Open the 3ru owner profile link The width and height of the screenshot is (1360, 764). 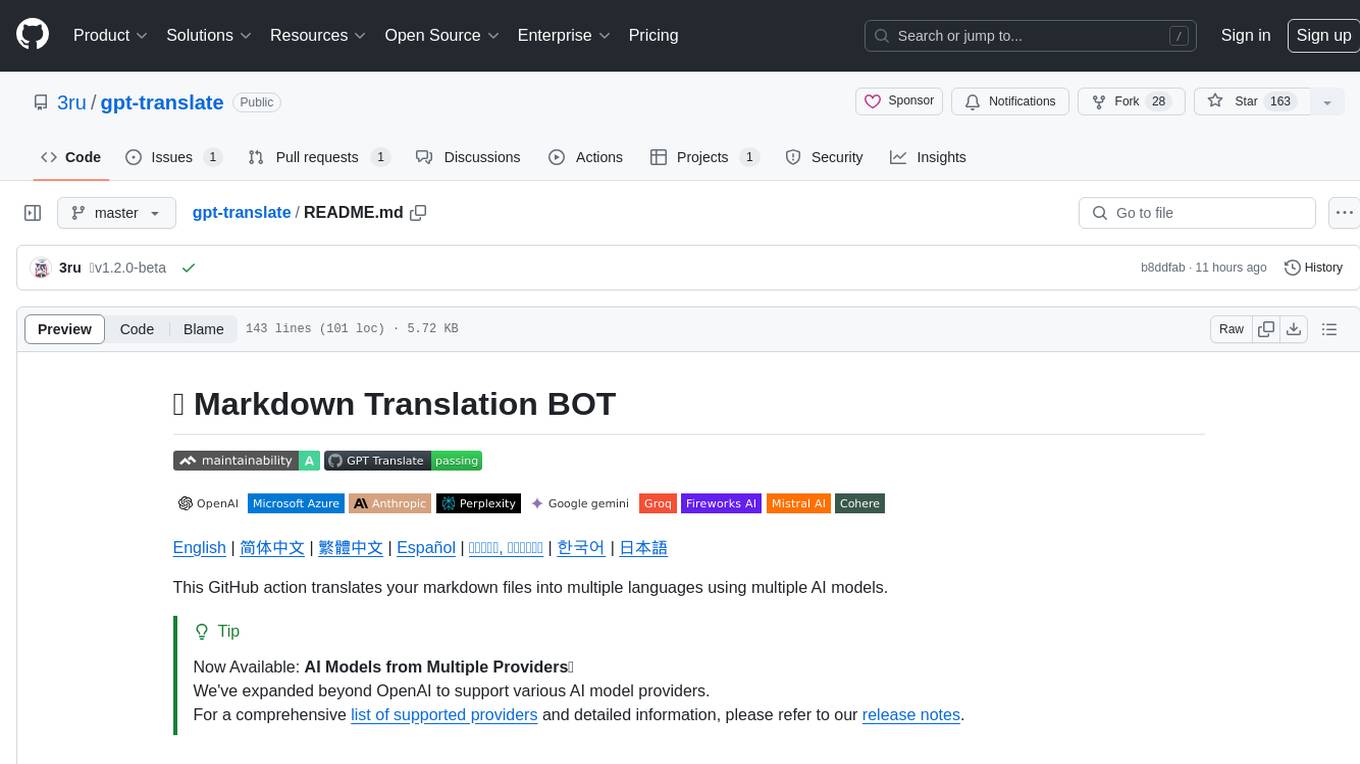(71, 102)
